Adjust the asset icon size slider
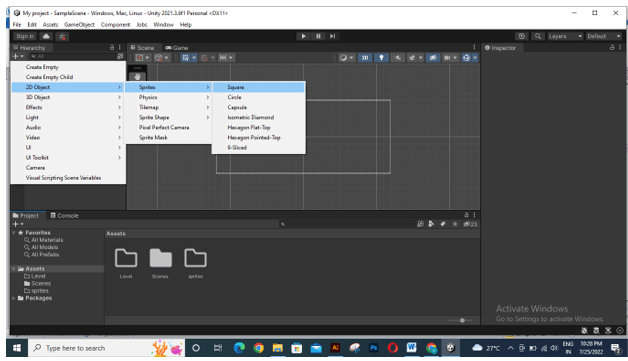 (462, 320)
